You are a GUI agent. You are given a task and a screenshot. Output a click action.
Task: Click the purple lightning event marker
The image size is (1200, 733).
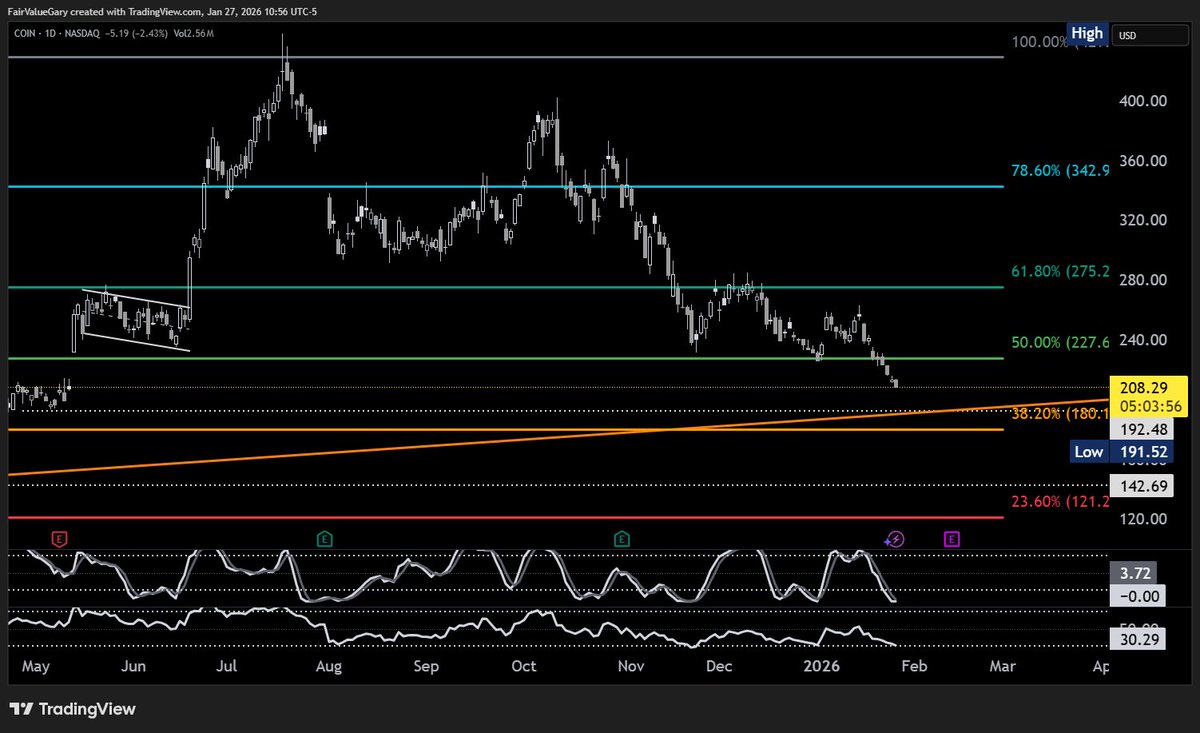coord(895,539)
